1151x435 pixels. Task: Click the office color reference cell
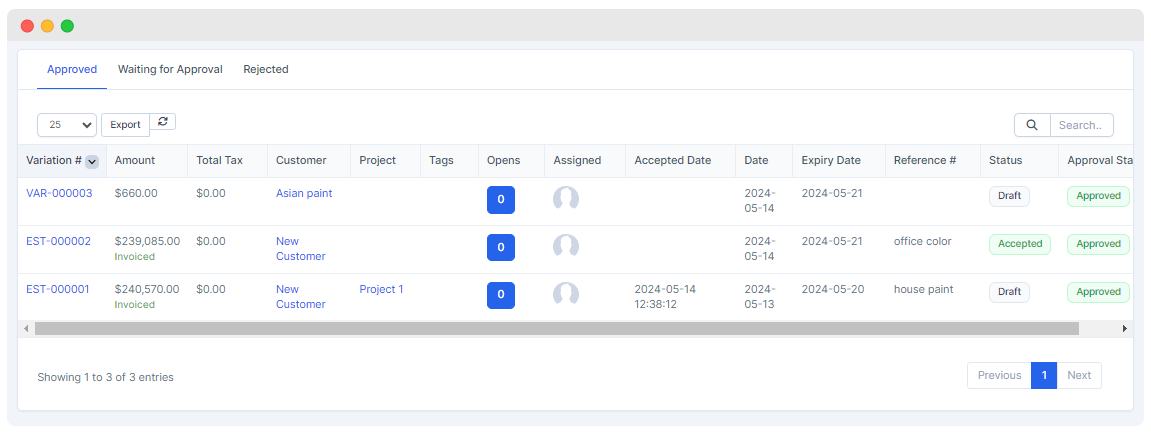[923, 241]
